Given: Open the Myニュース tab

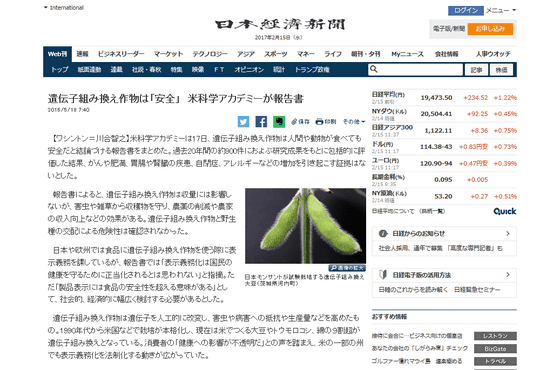Looking at the screenshot, I should click(407, 54).
